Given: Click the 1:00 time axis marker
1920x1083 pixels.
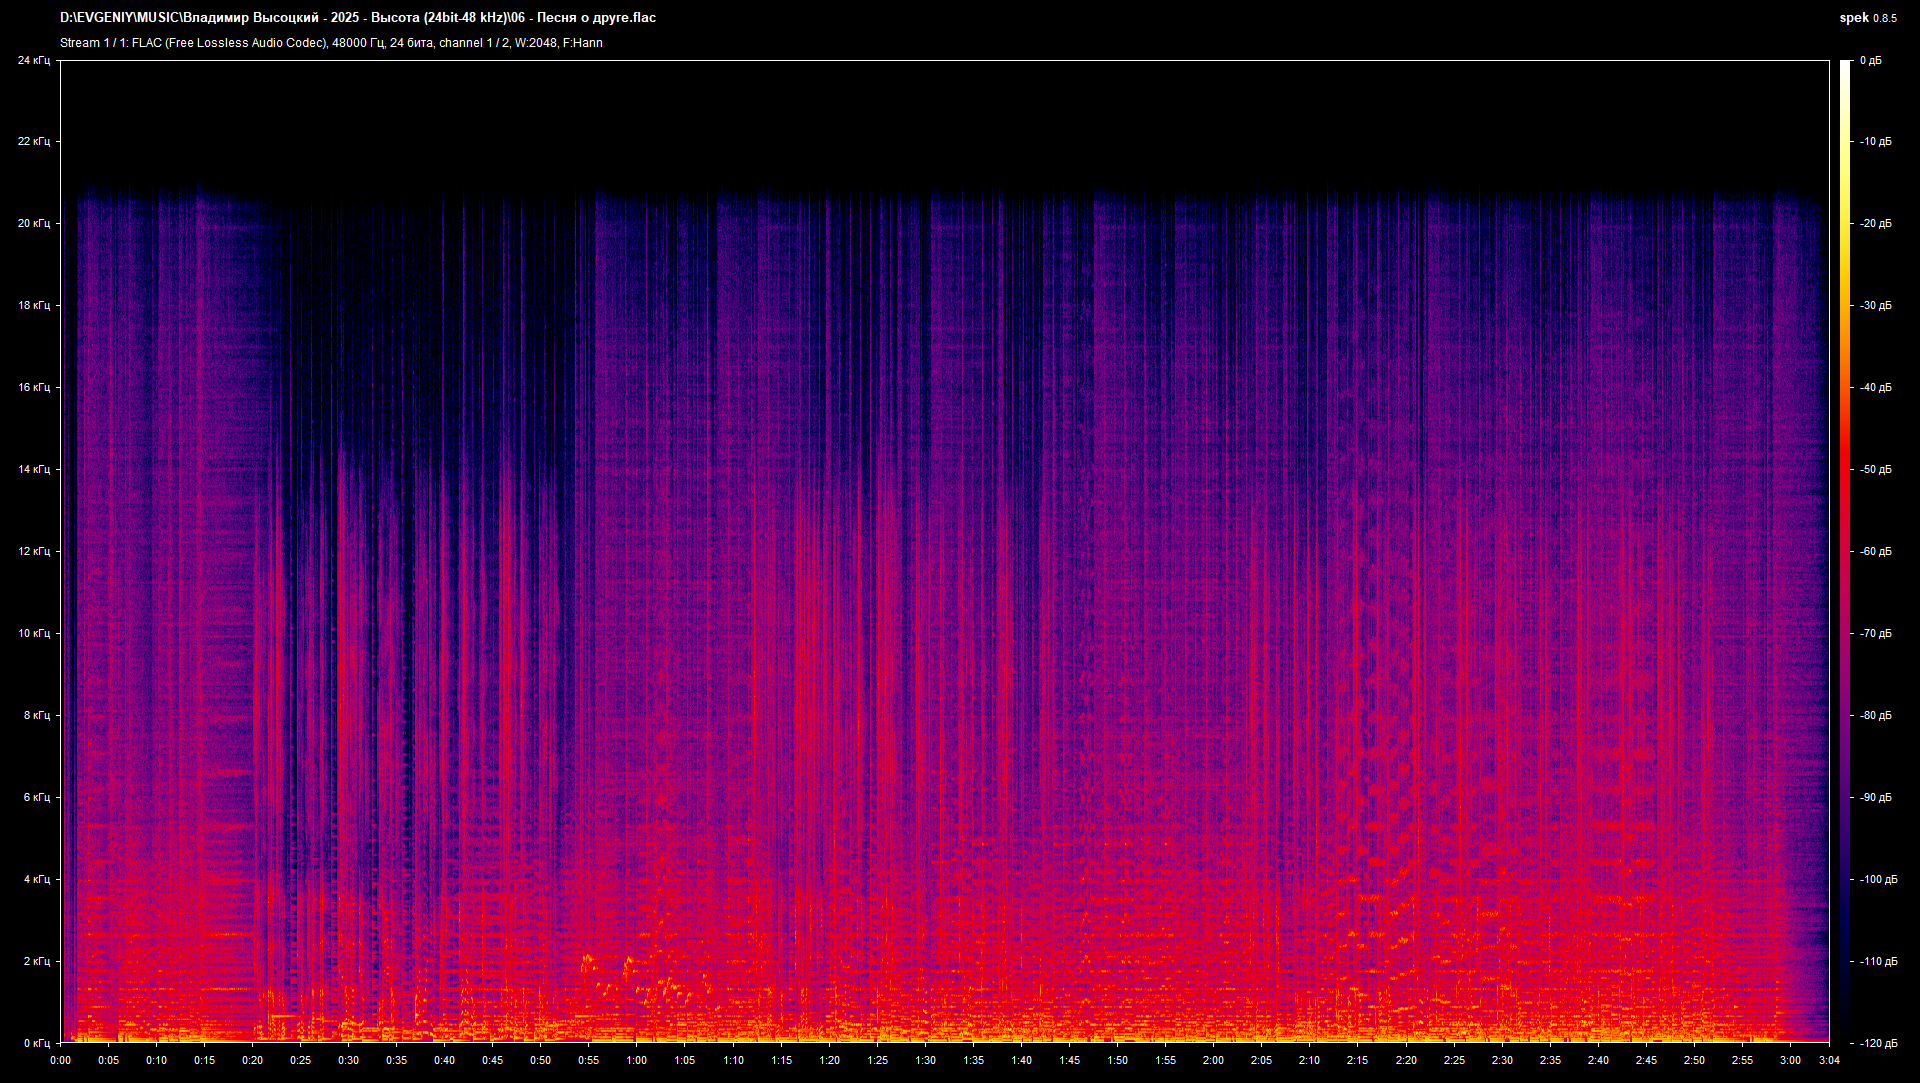Looking at the screenshot, I should click(636, 1060).
